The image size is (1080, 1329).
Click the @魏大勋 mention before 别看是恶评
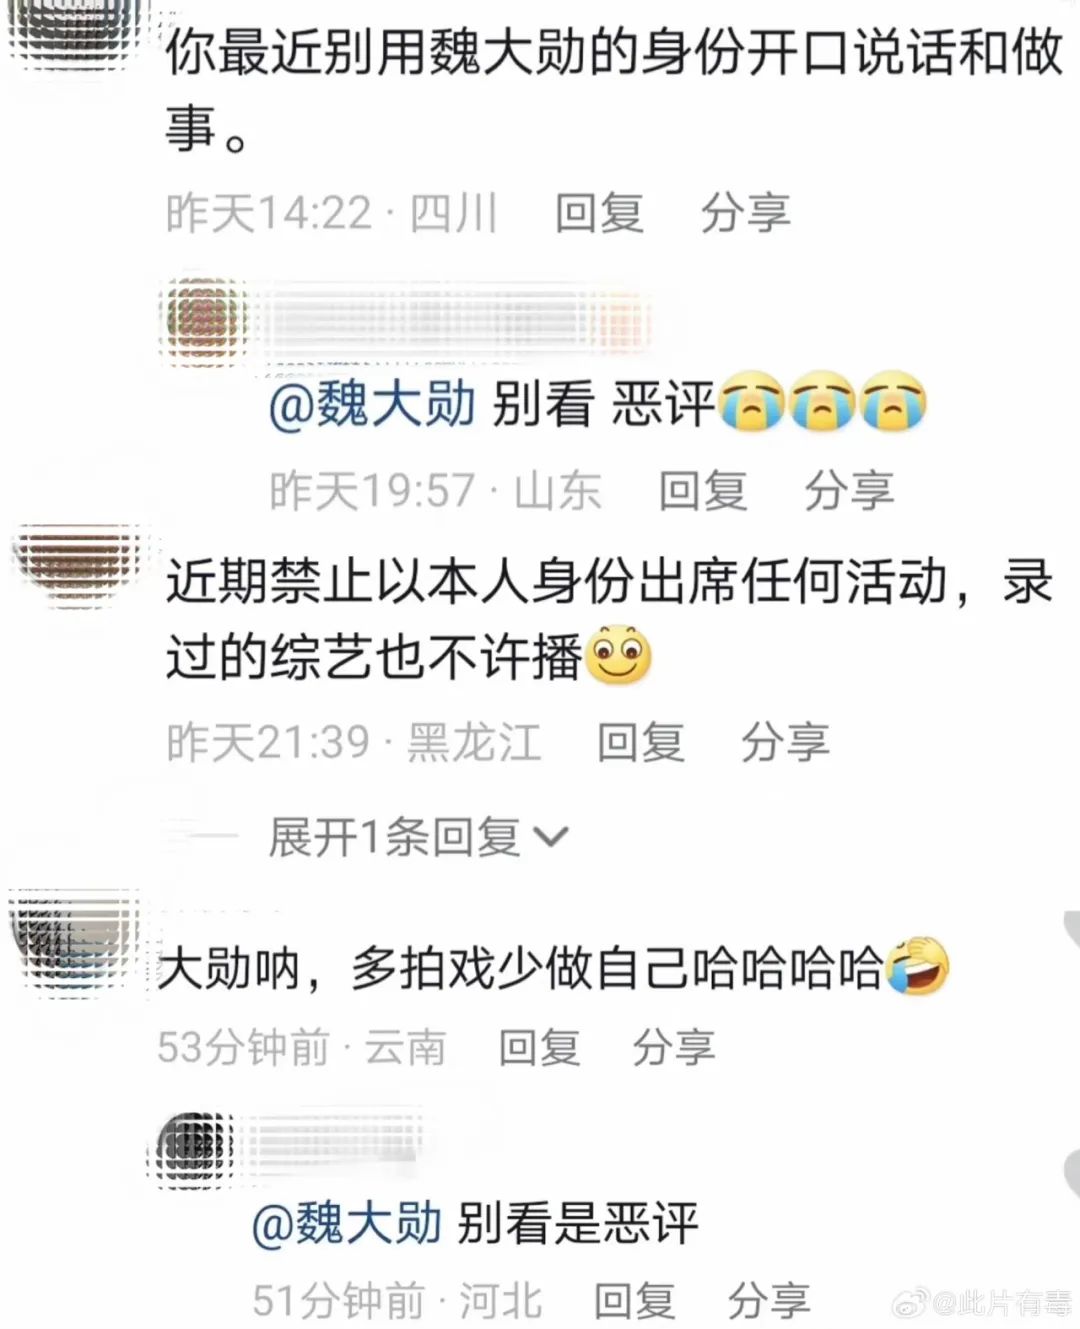point(346,1223)
